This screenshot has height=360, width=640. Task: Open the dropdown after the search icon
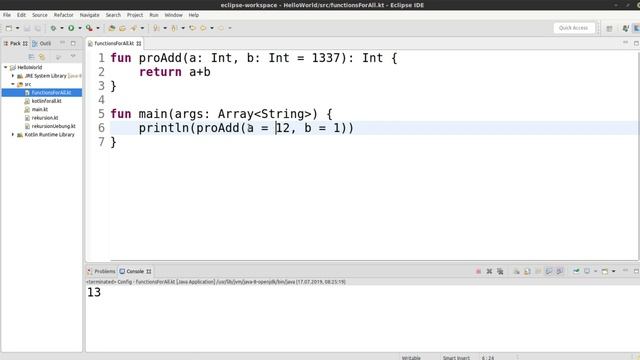click(x=142, y=28)
